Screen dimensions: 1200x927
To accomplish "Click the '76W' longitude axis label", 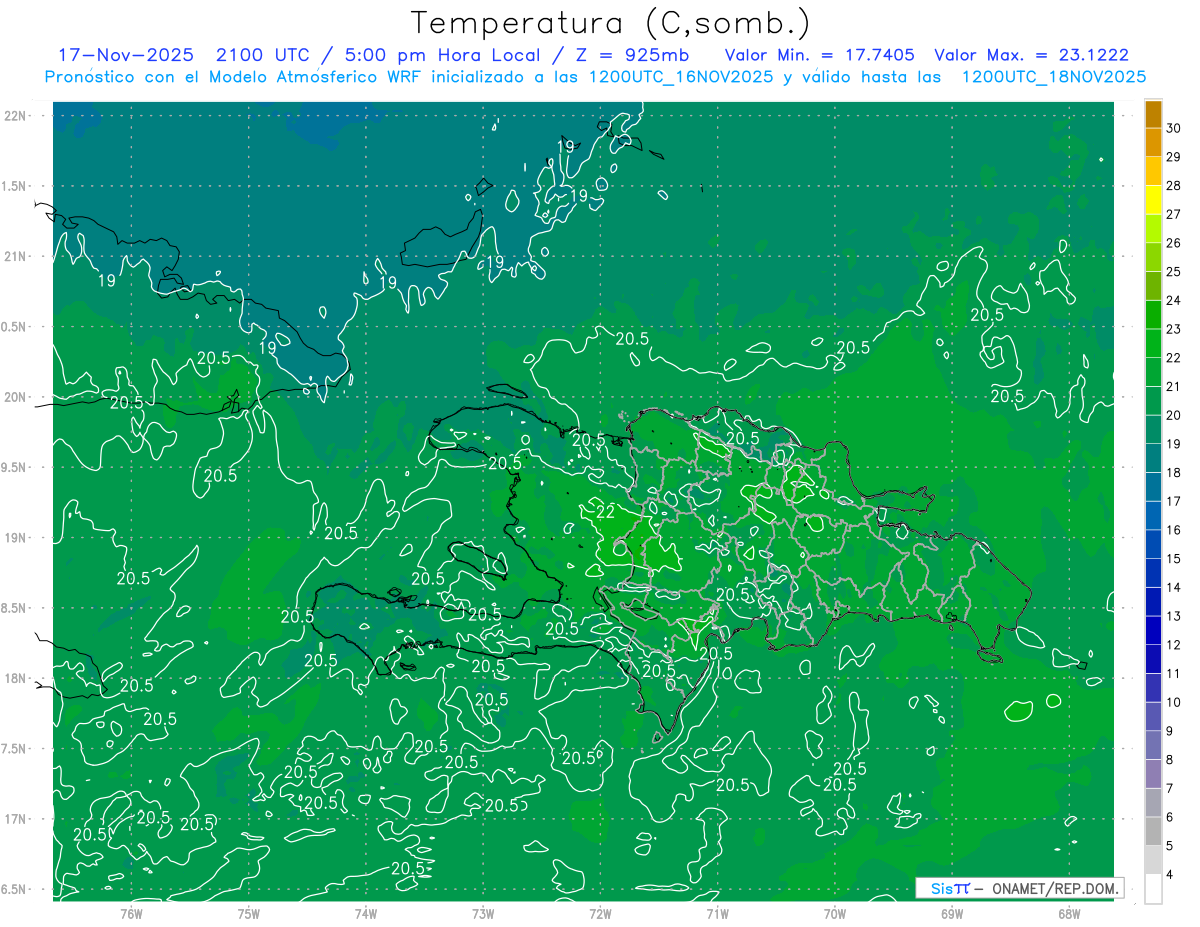I will [131, 913].
